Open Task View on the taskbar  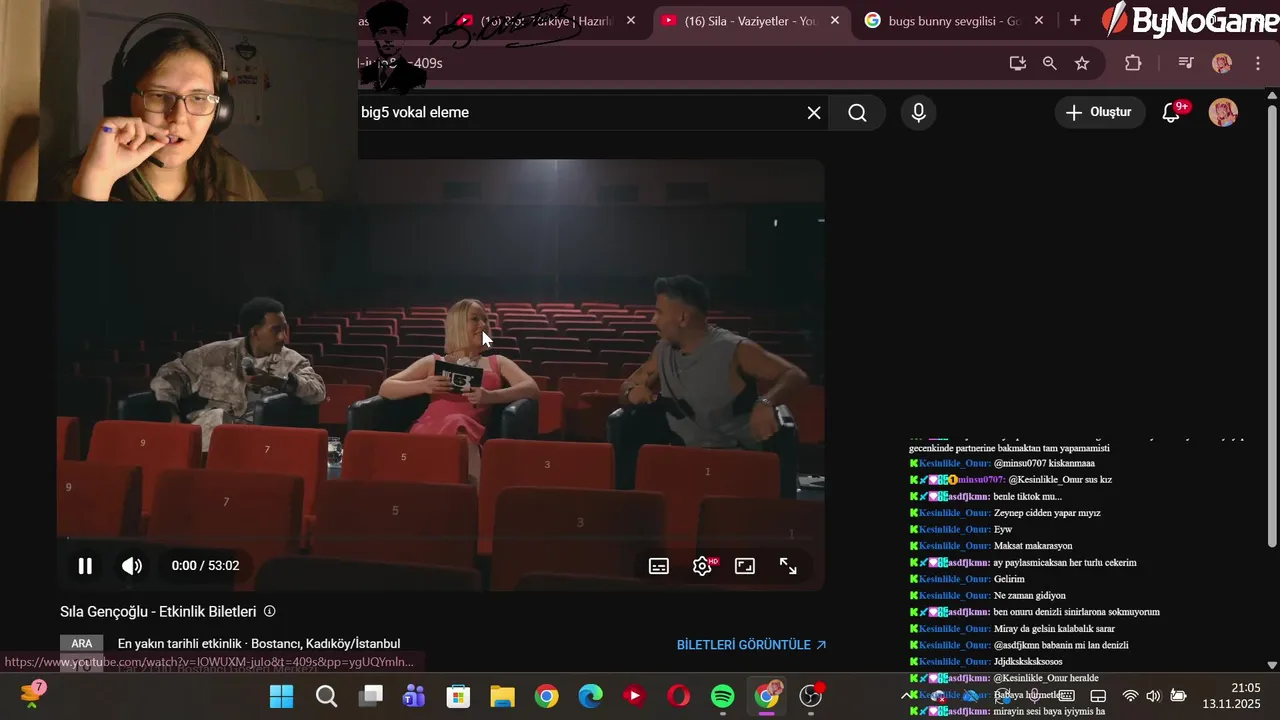[x=371, y=696]
